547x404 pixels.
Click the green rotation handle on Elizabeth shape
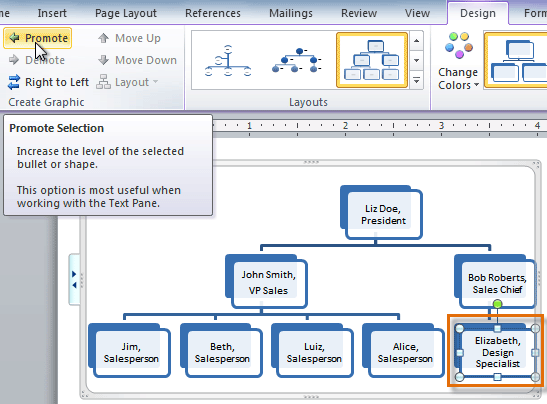click(498, 304)
